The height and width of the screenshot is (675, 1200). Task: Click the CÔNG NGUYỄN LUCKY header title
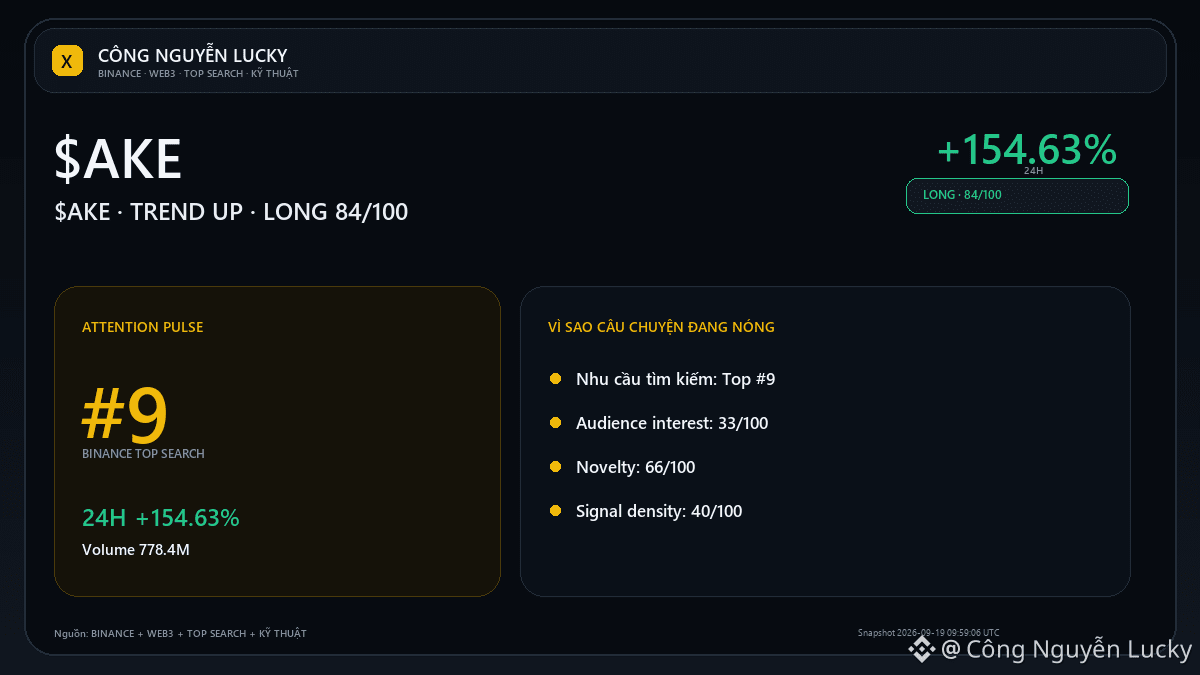[x=192, y=55]
